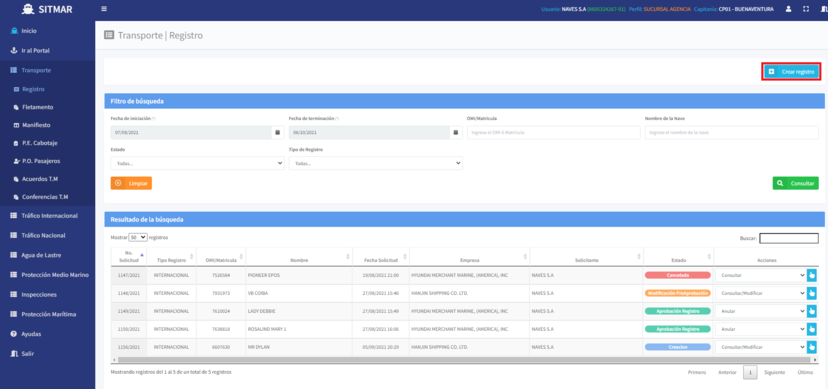
Task: Click the orange Limpiar button
Action: [131, 183]
